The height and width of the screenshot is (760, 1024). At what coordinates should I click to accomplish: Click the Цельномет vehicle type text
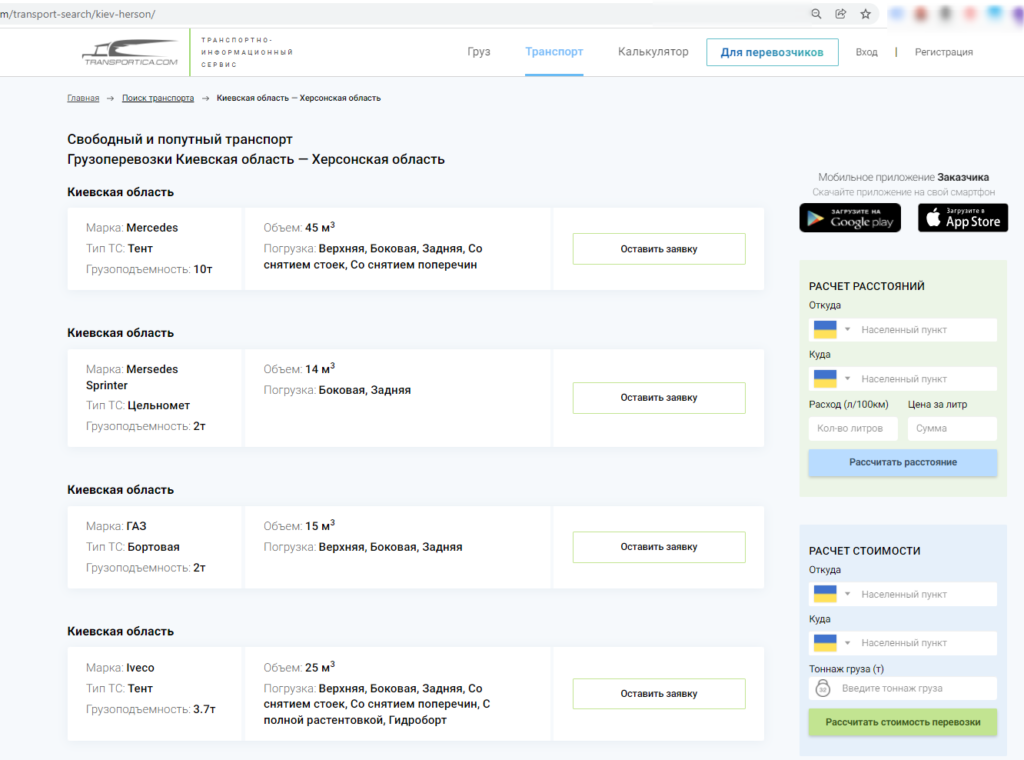[159, 405]
